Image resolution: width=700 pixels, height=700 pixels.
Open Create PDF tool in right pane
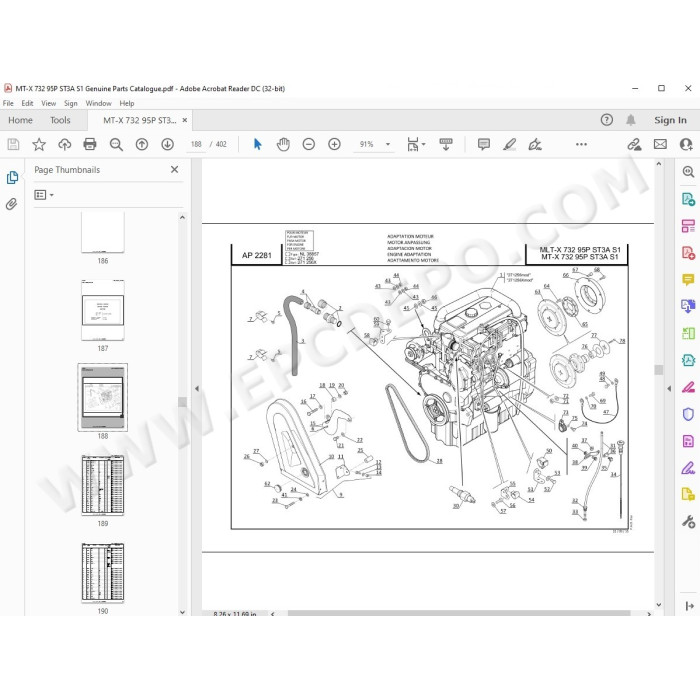(x=688, y=253)
